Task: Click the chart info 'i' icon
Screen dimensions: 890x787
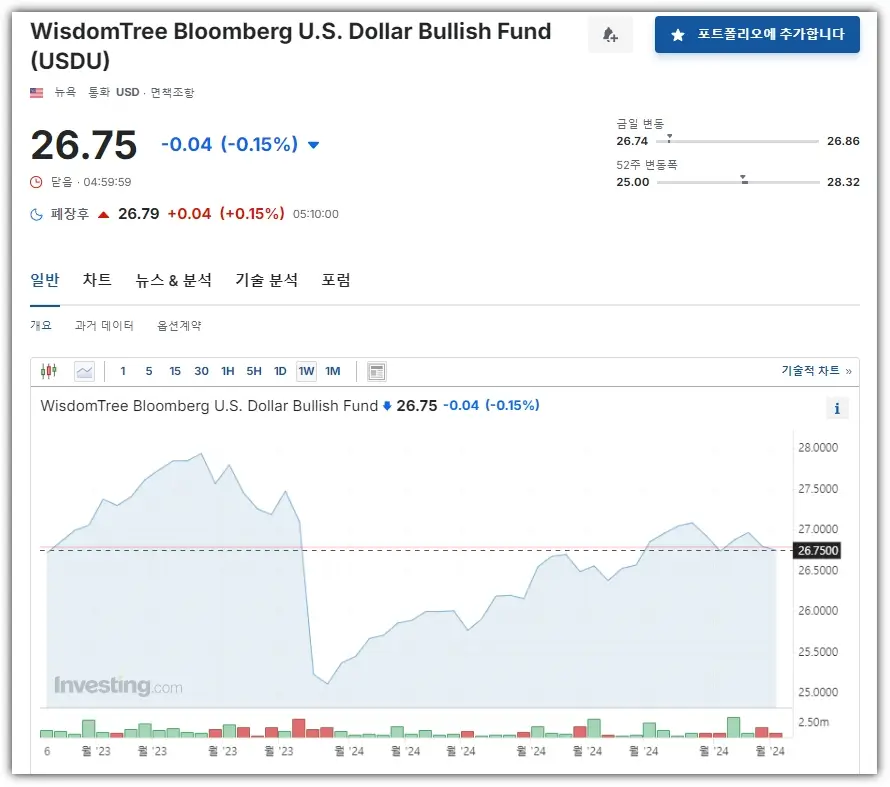Action: 837,408
